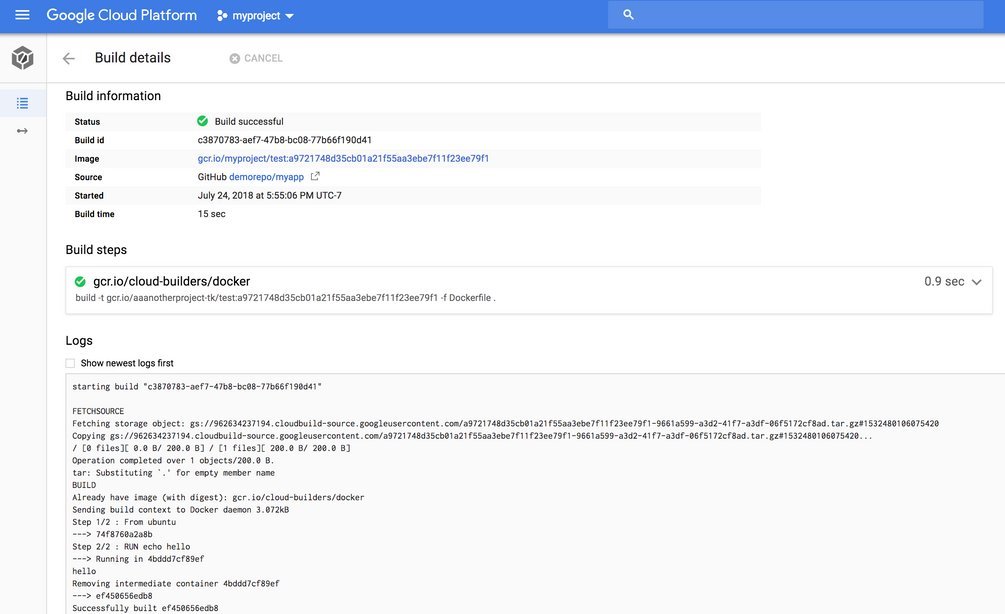Click the green check on the docker build step
Image resolution: width=1005 pixels, height=614 pixels.
tap(82, 281)
